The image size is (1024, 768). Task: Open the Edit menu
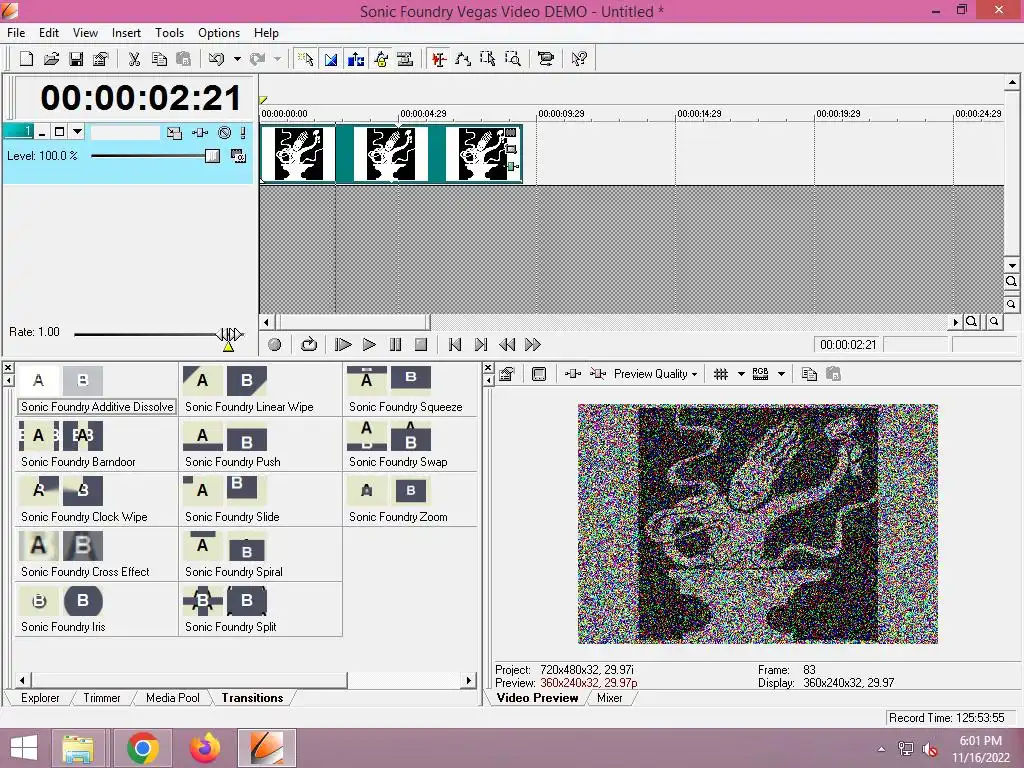tap(49, 33)
